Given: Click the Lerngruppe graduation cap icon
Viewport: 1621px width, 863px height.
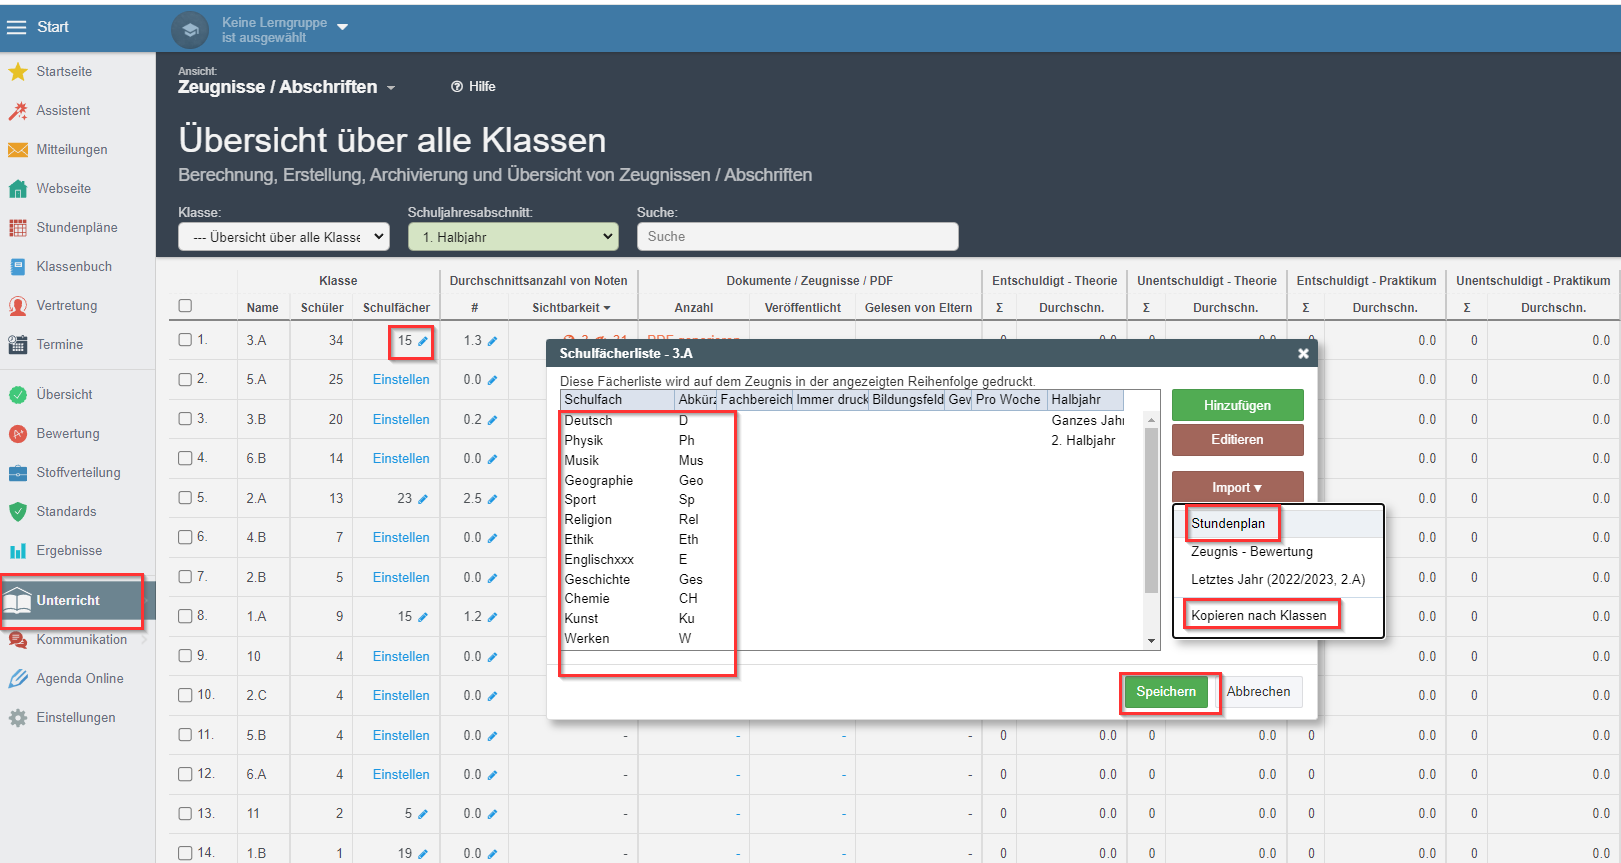Looking at the screenshot, I should tap(190, 30).
